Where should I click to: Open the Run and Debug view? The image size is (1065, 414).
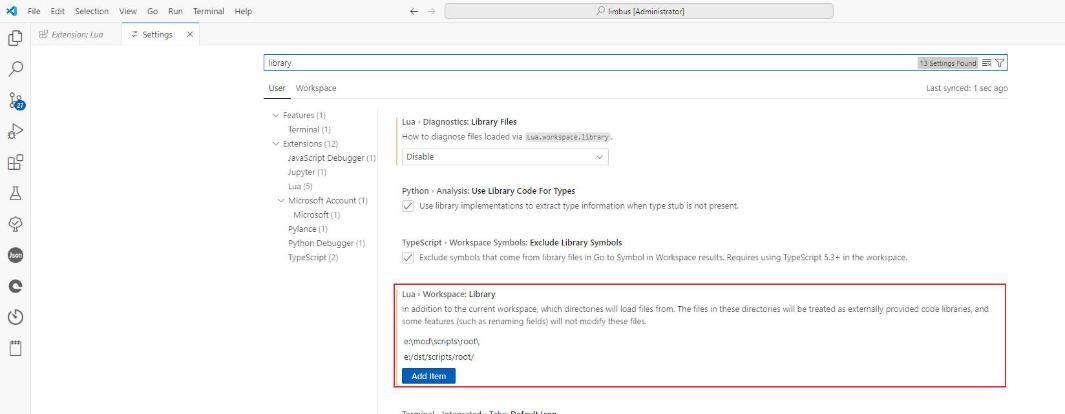[x=15, y=131]
